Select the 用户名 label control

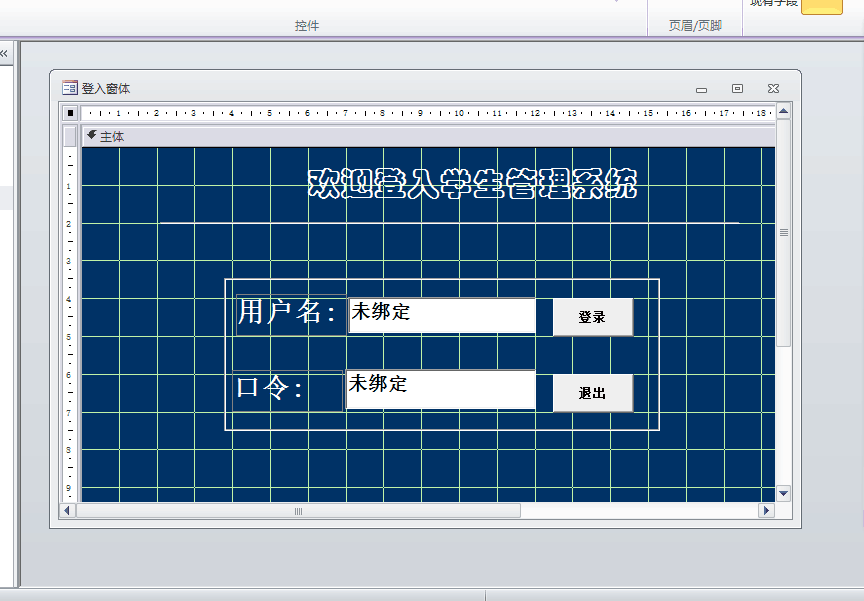pyautogui.click(x=289, y=313)
